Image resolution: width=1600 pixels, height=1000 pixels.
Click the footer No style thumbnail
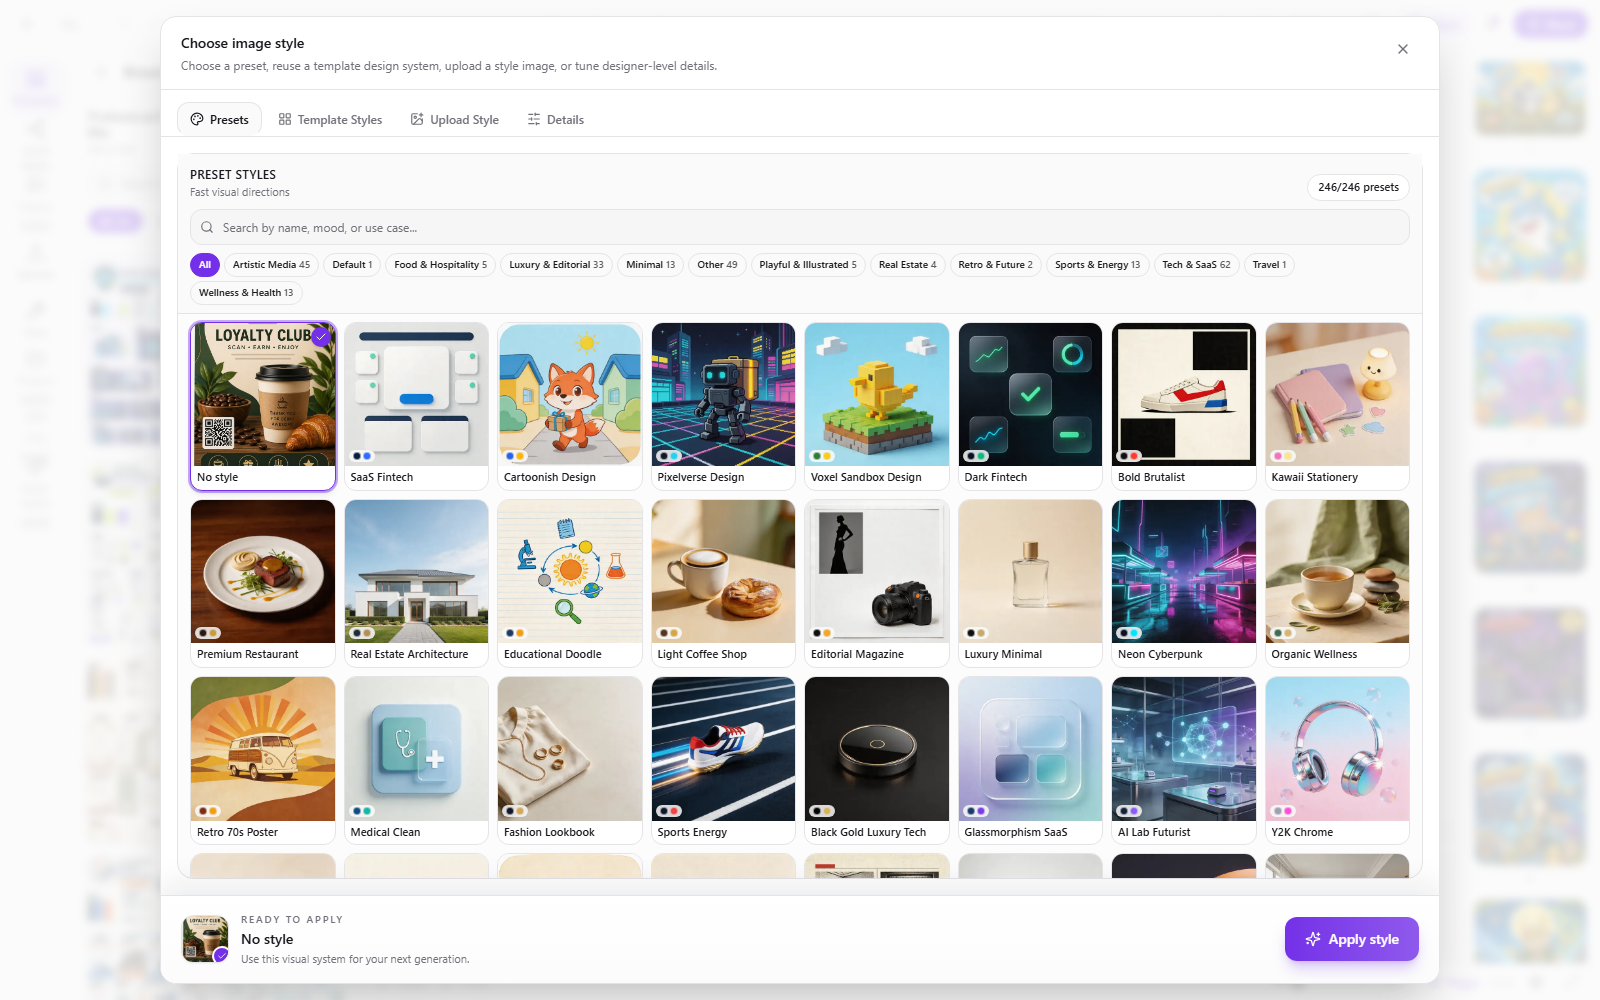coord(205,939)
